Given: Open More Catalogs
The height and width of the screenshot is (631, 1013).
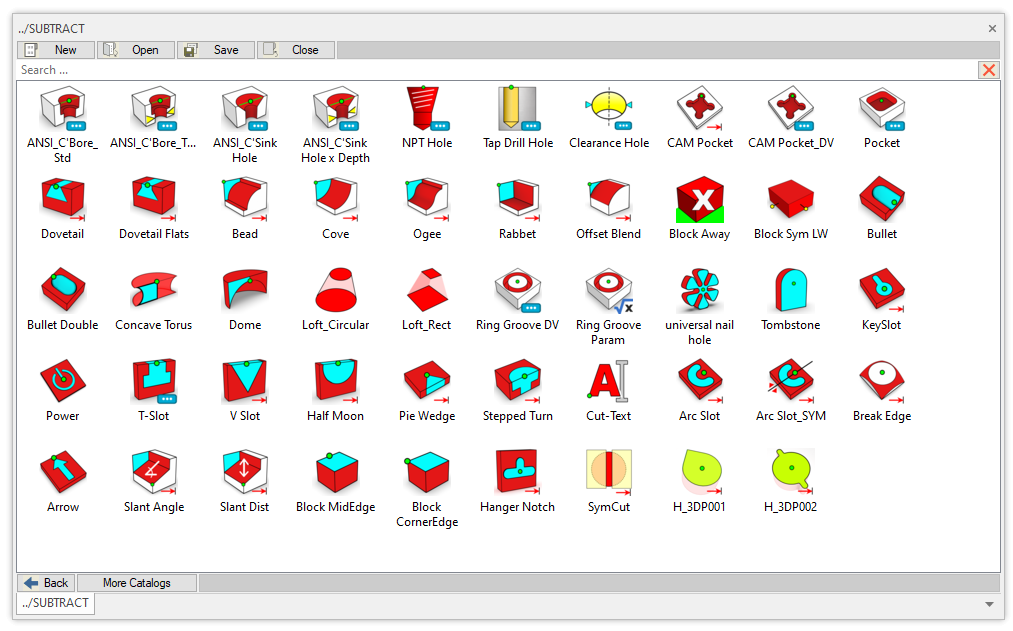Looking at the screenshot, I should (x=136, y=583).
